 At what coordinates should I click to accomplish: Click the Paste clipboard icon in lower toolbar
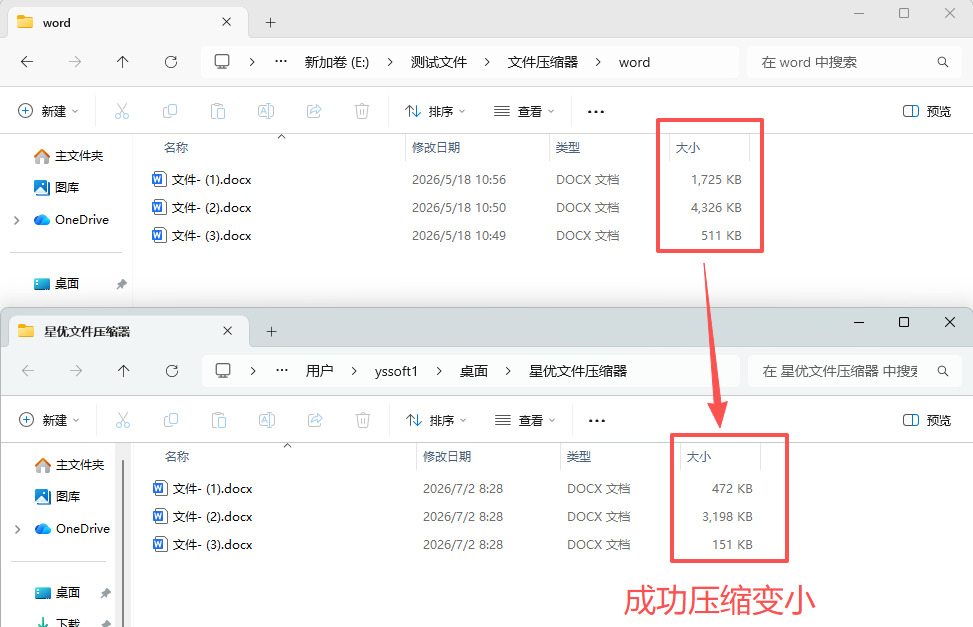click(x=218, y=420)
